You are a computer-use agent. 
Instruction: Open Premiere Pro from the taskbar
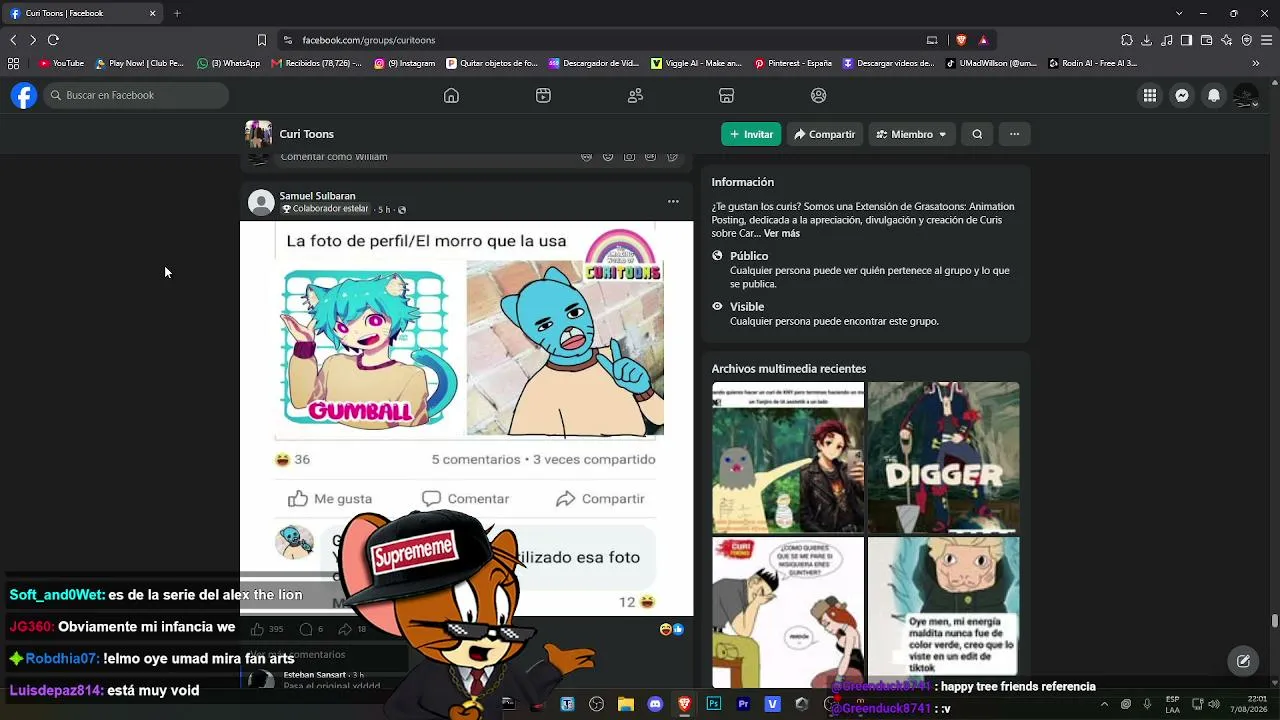(743, 704)
